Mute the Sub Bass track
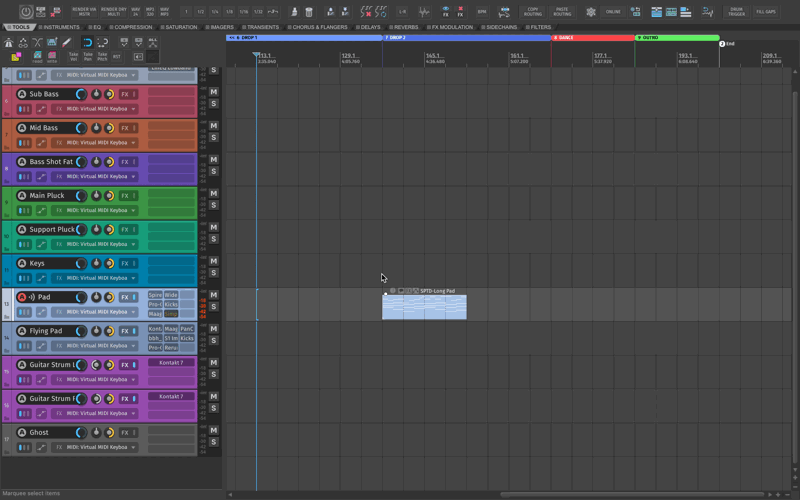 coord(214,92)
